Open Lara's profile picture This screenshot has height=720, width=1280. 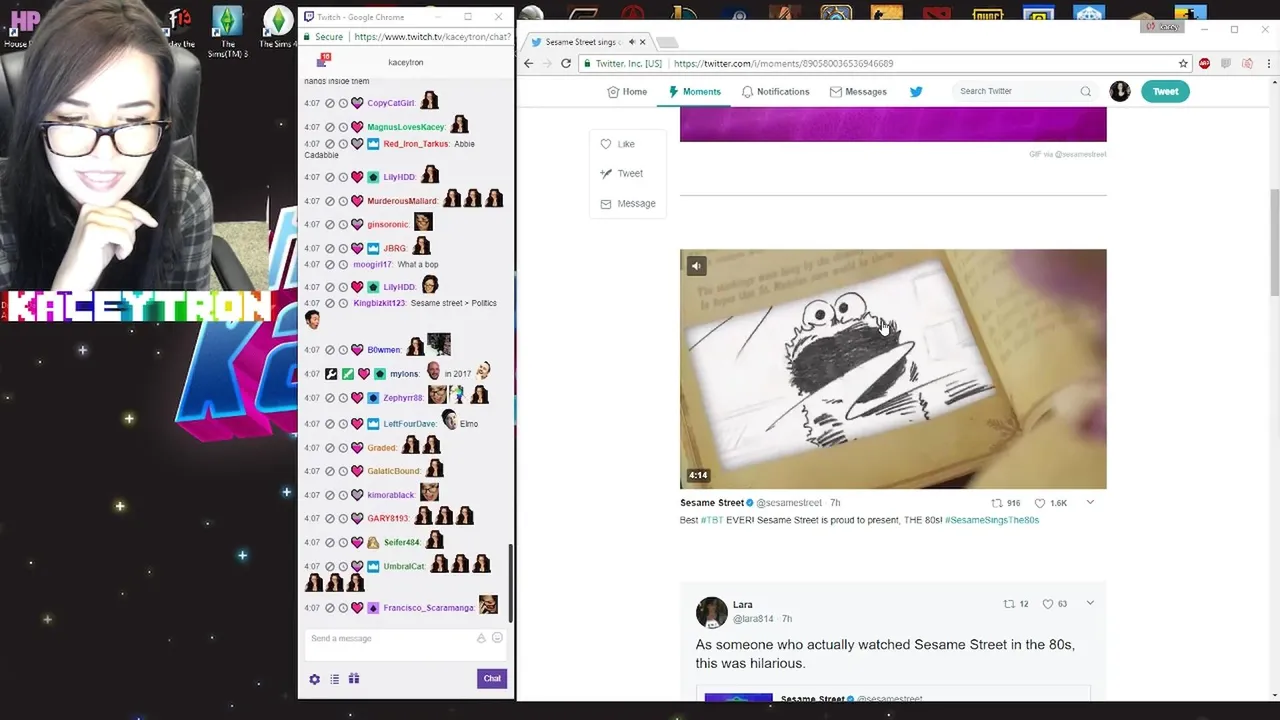coord(712,612)
